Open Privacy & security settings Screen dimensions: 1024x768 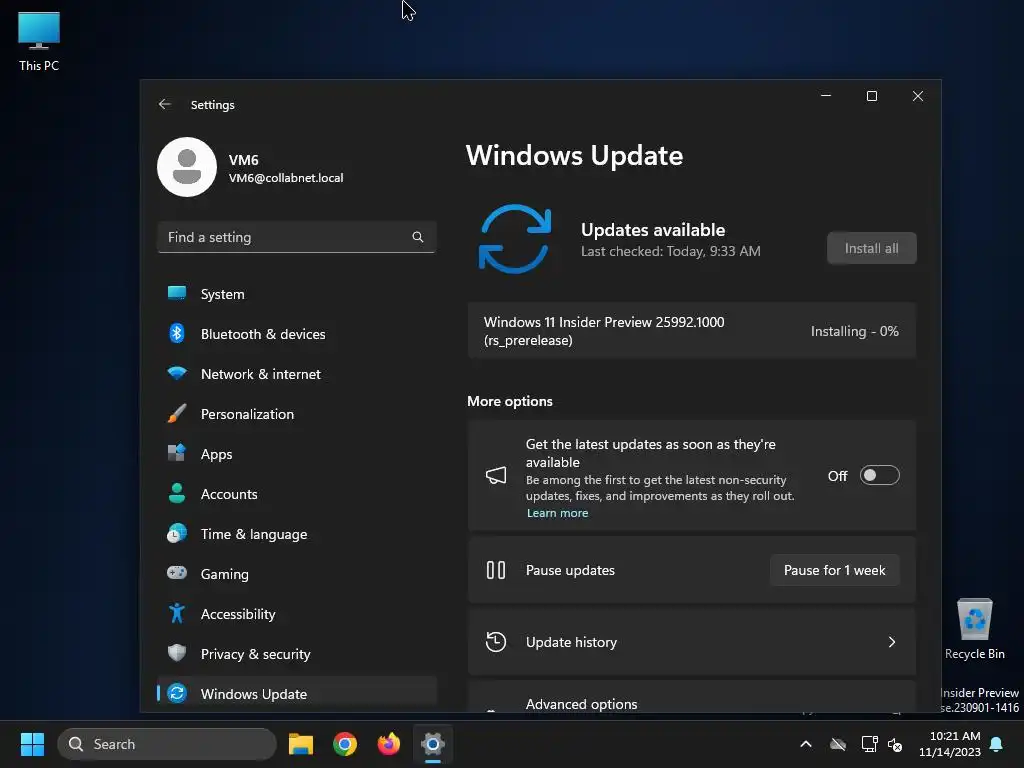pos(296,654)
